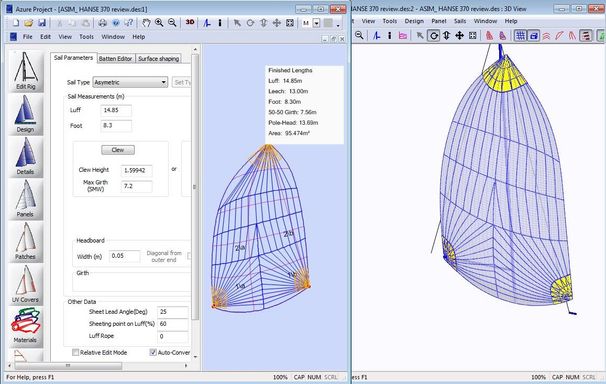Open the Tools menu in Azure Project
This screenshot has height=384, width=606.
coord(87,37)
